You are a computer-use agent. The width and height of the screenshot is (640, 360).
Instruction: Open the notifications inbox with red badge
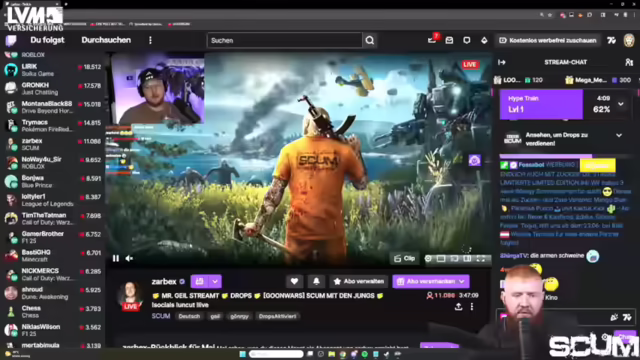point(432,40)
